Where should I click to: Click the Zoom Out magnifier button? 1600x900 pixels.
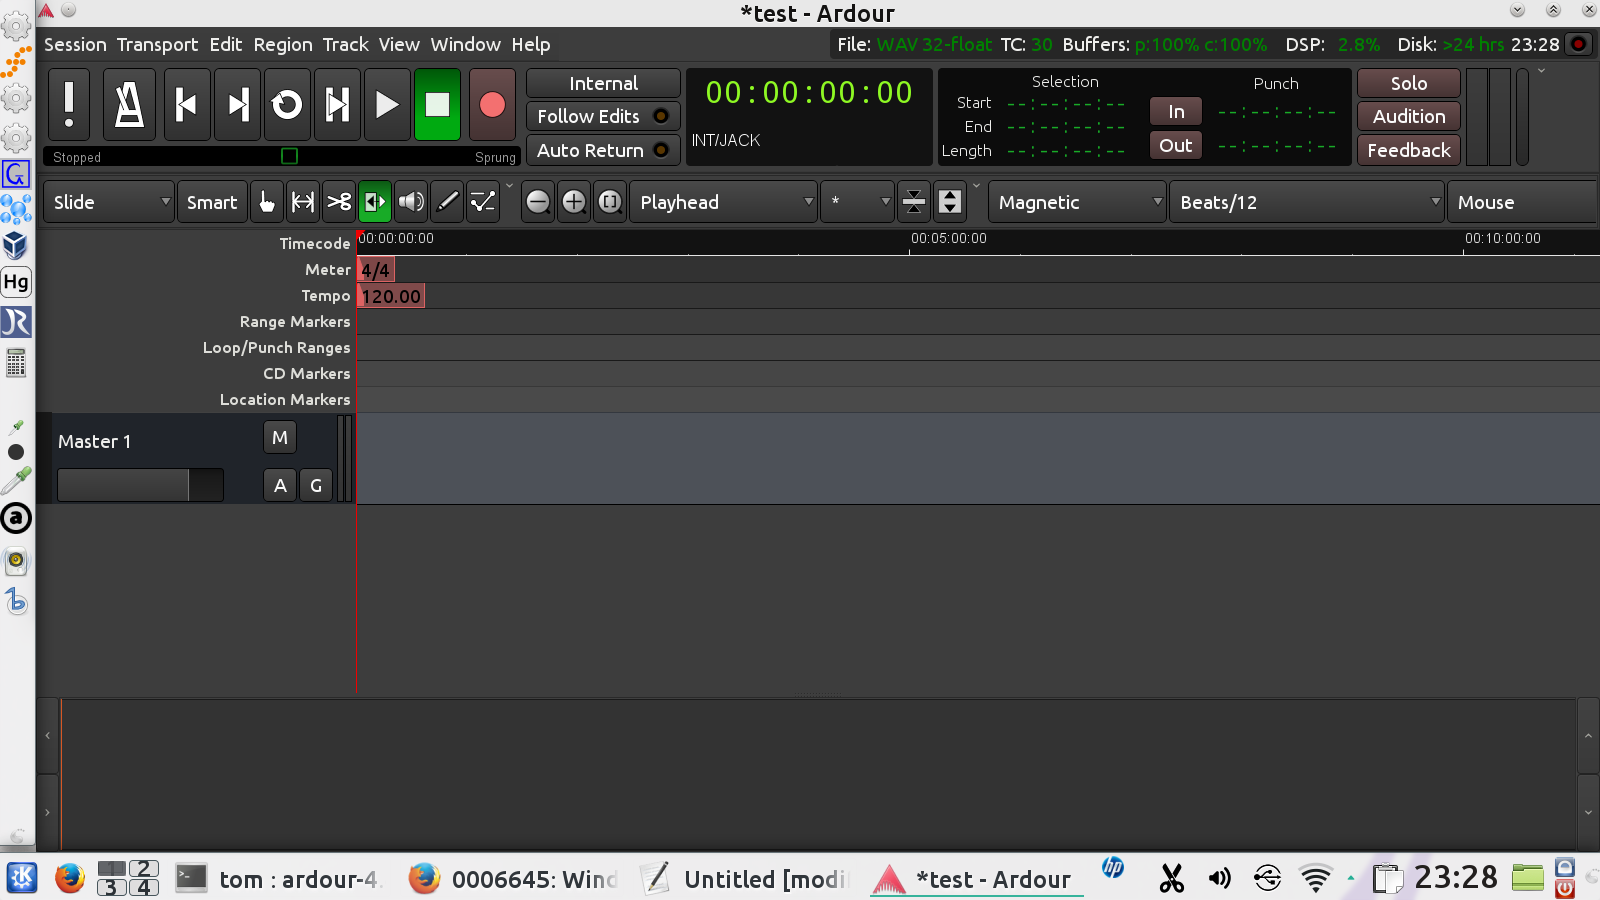point(538,202)
